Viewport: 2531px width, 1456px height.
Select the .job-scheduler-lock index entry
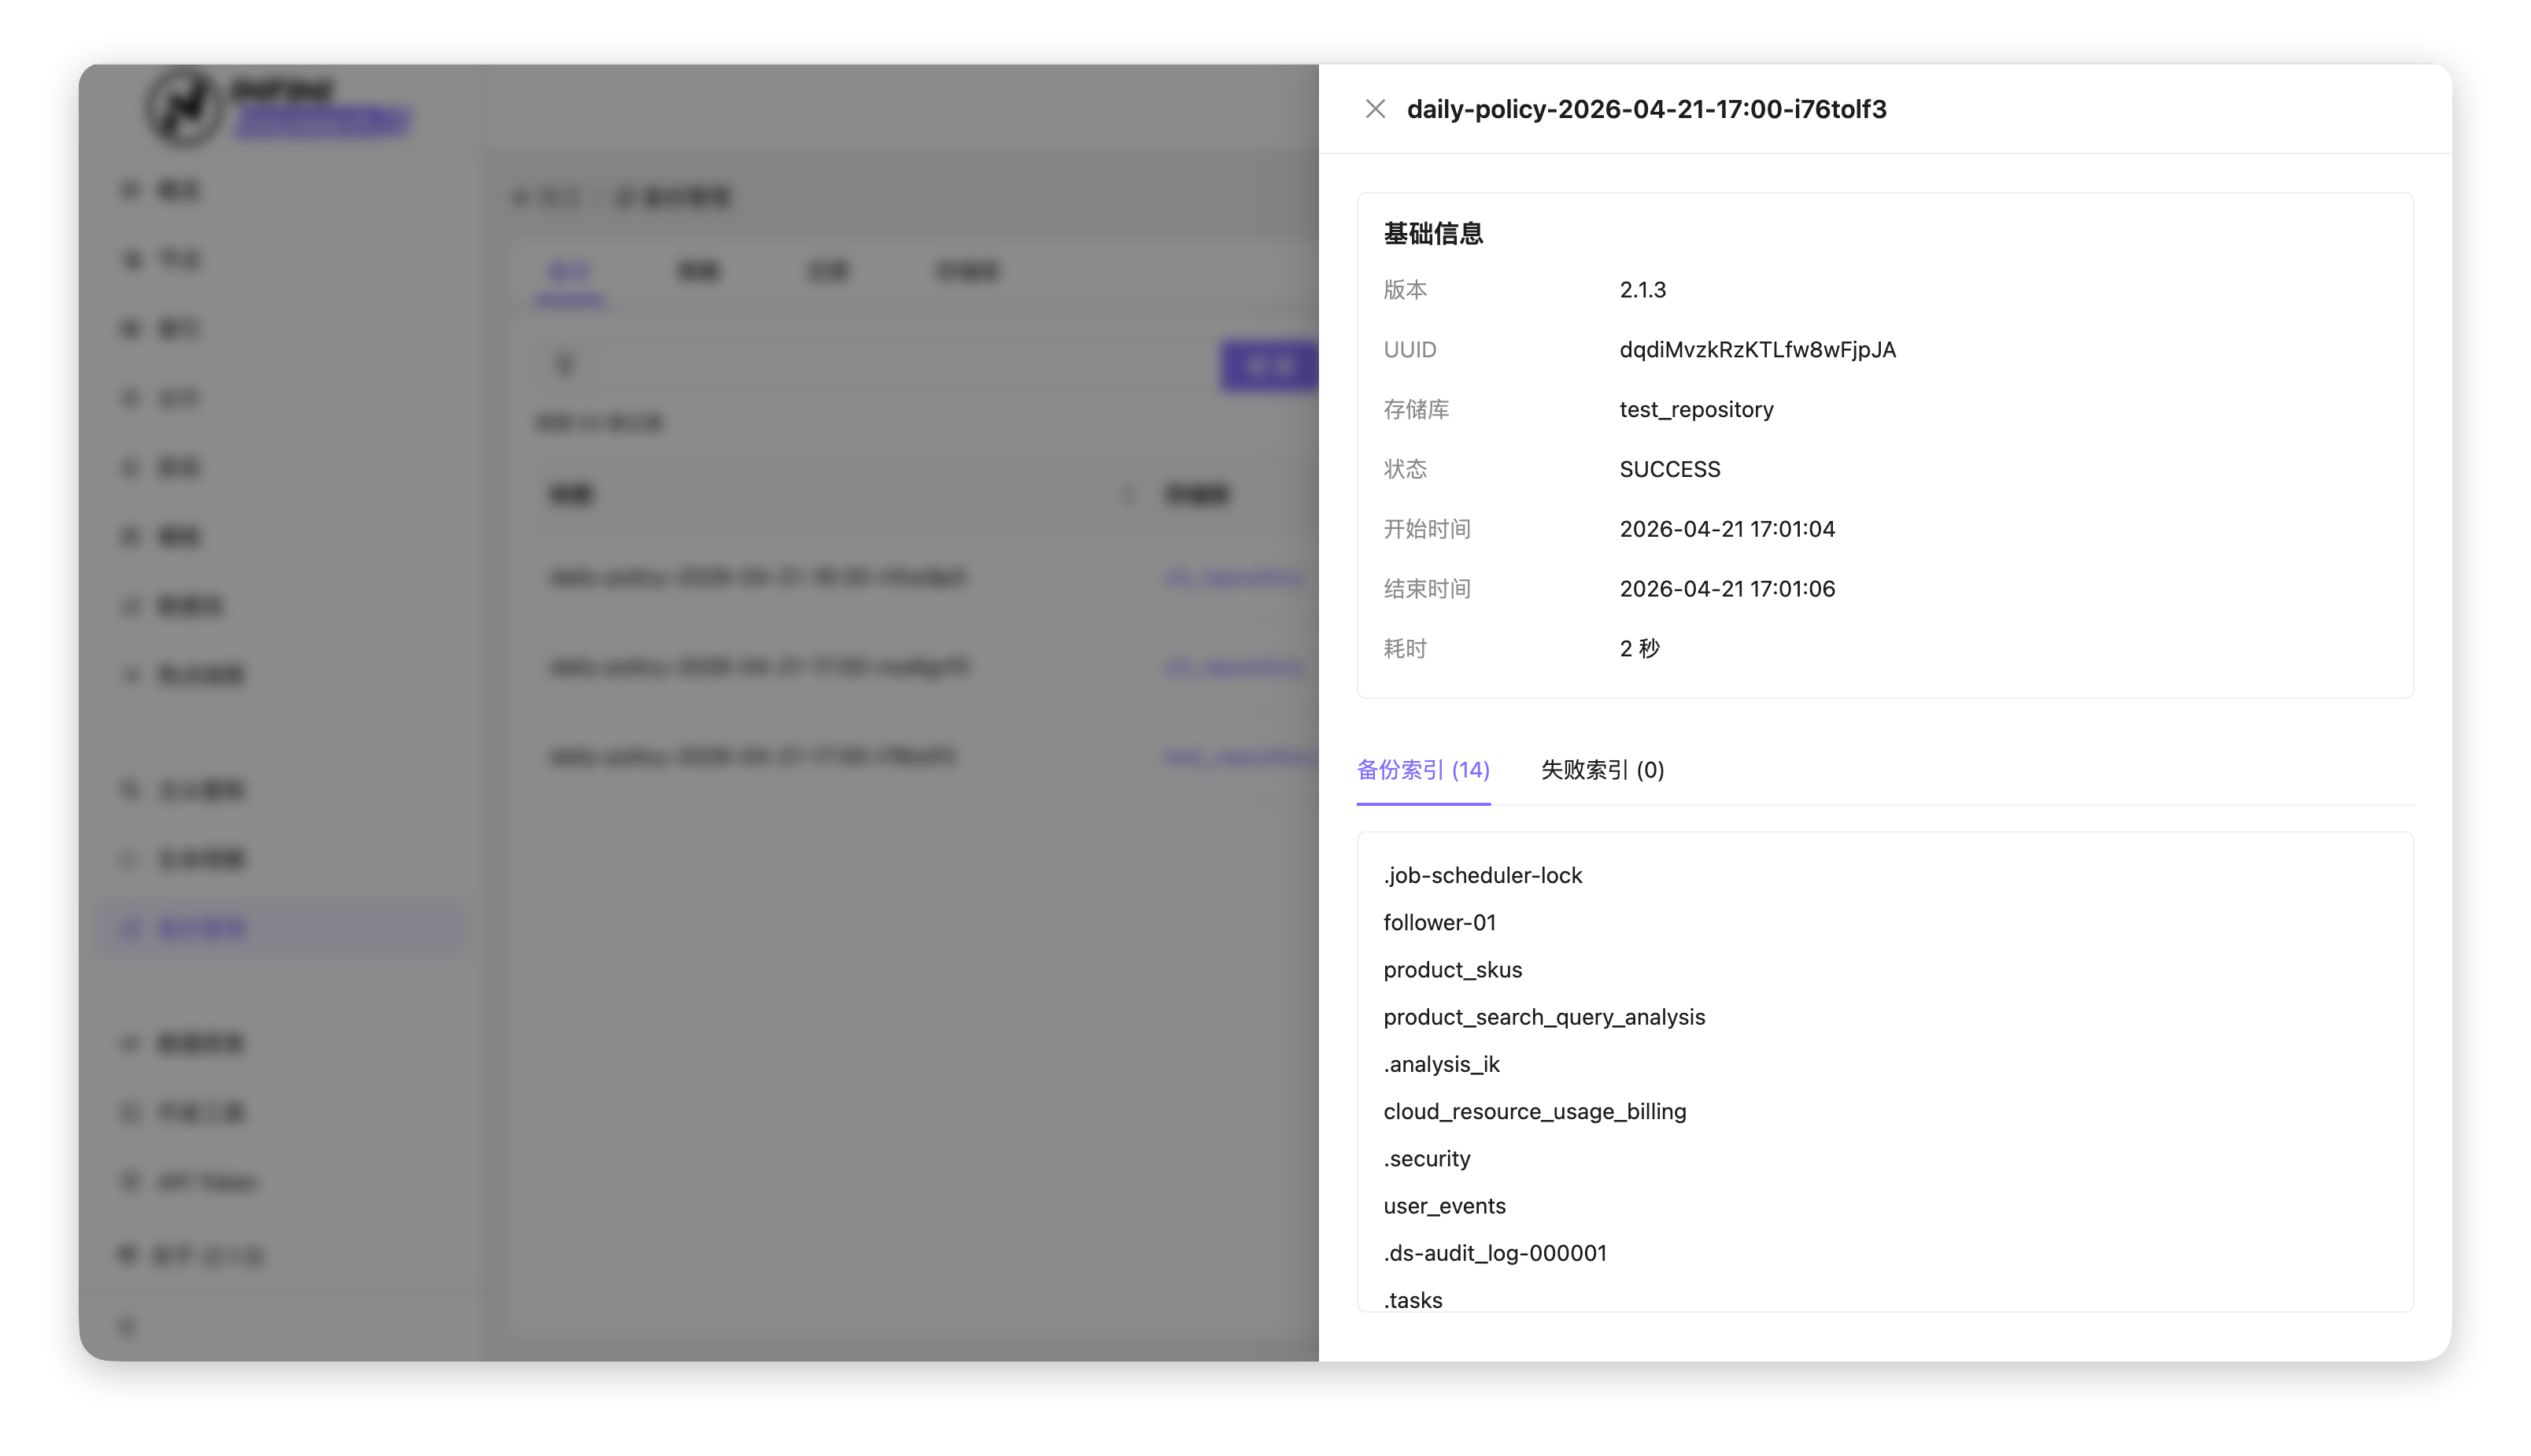click(1482, 876)
